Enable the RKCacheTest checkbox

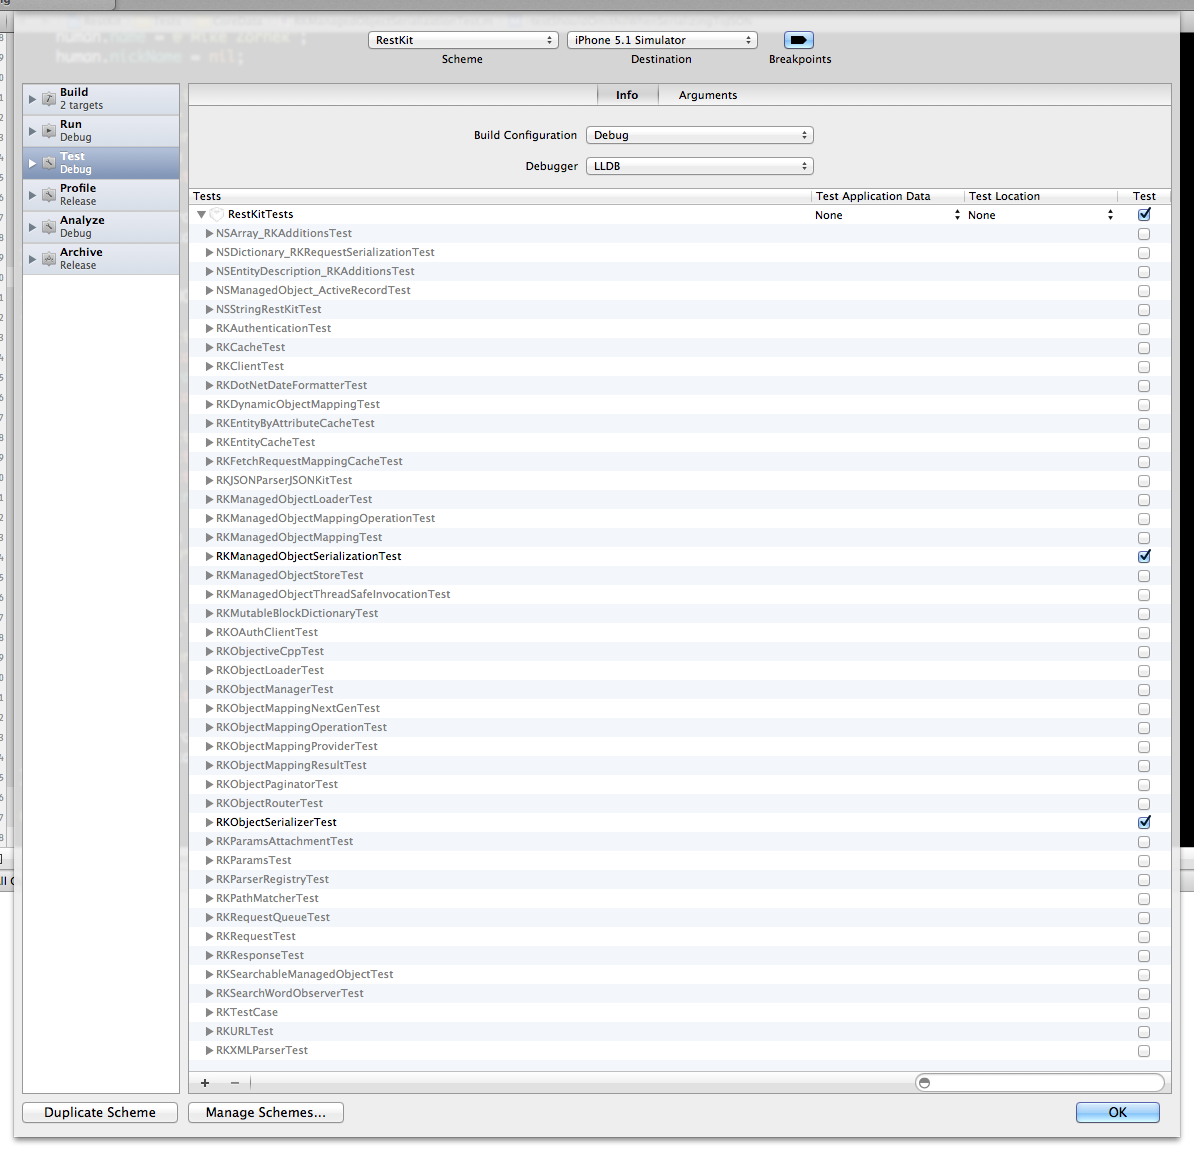pyautogui.click(x=1144, y=348)
